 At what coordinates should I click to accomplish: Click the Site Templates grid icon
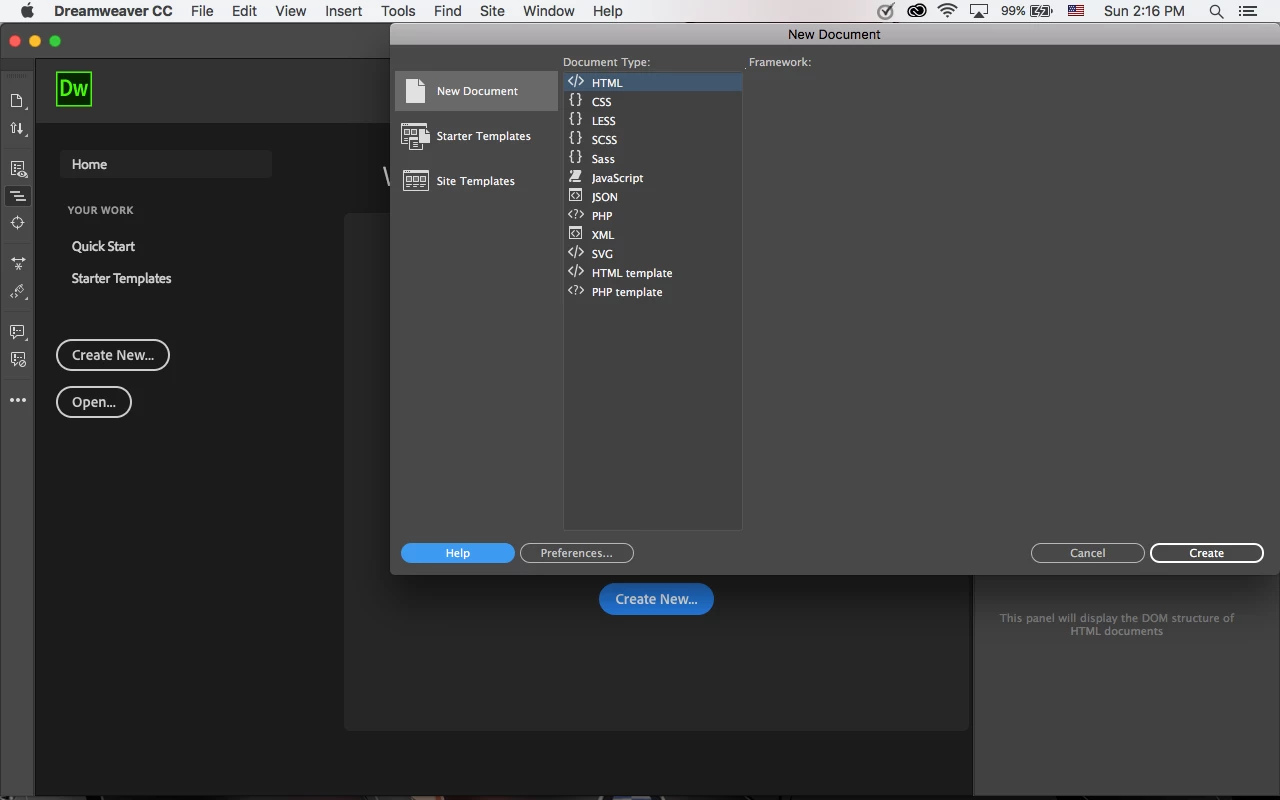415,181
